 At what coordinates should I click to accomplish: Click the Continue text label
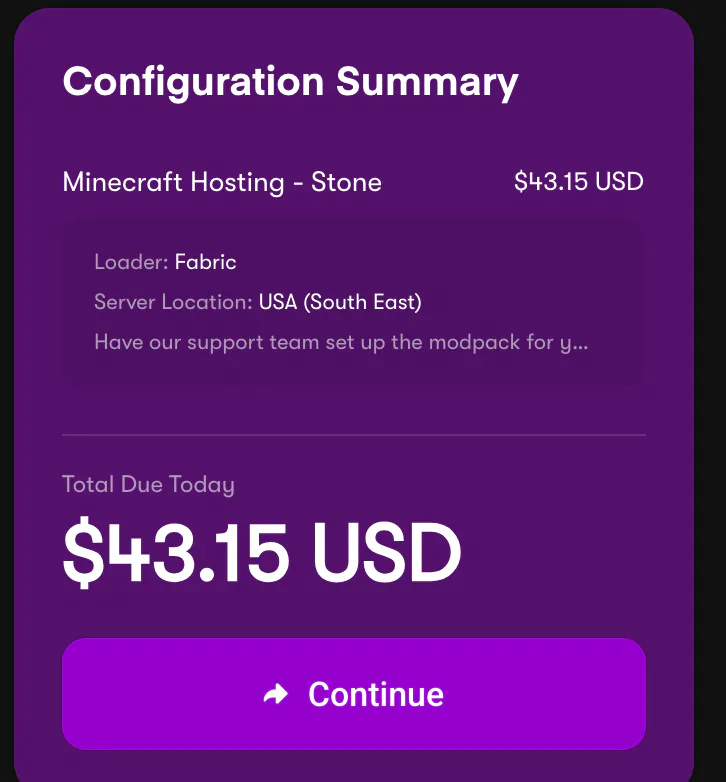tap(376, 694)
